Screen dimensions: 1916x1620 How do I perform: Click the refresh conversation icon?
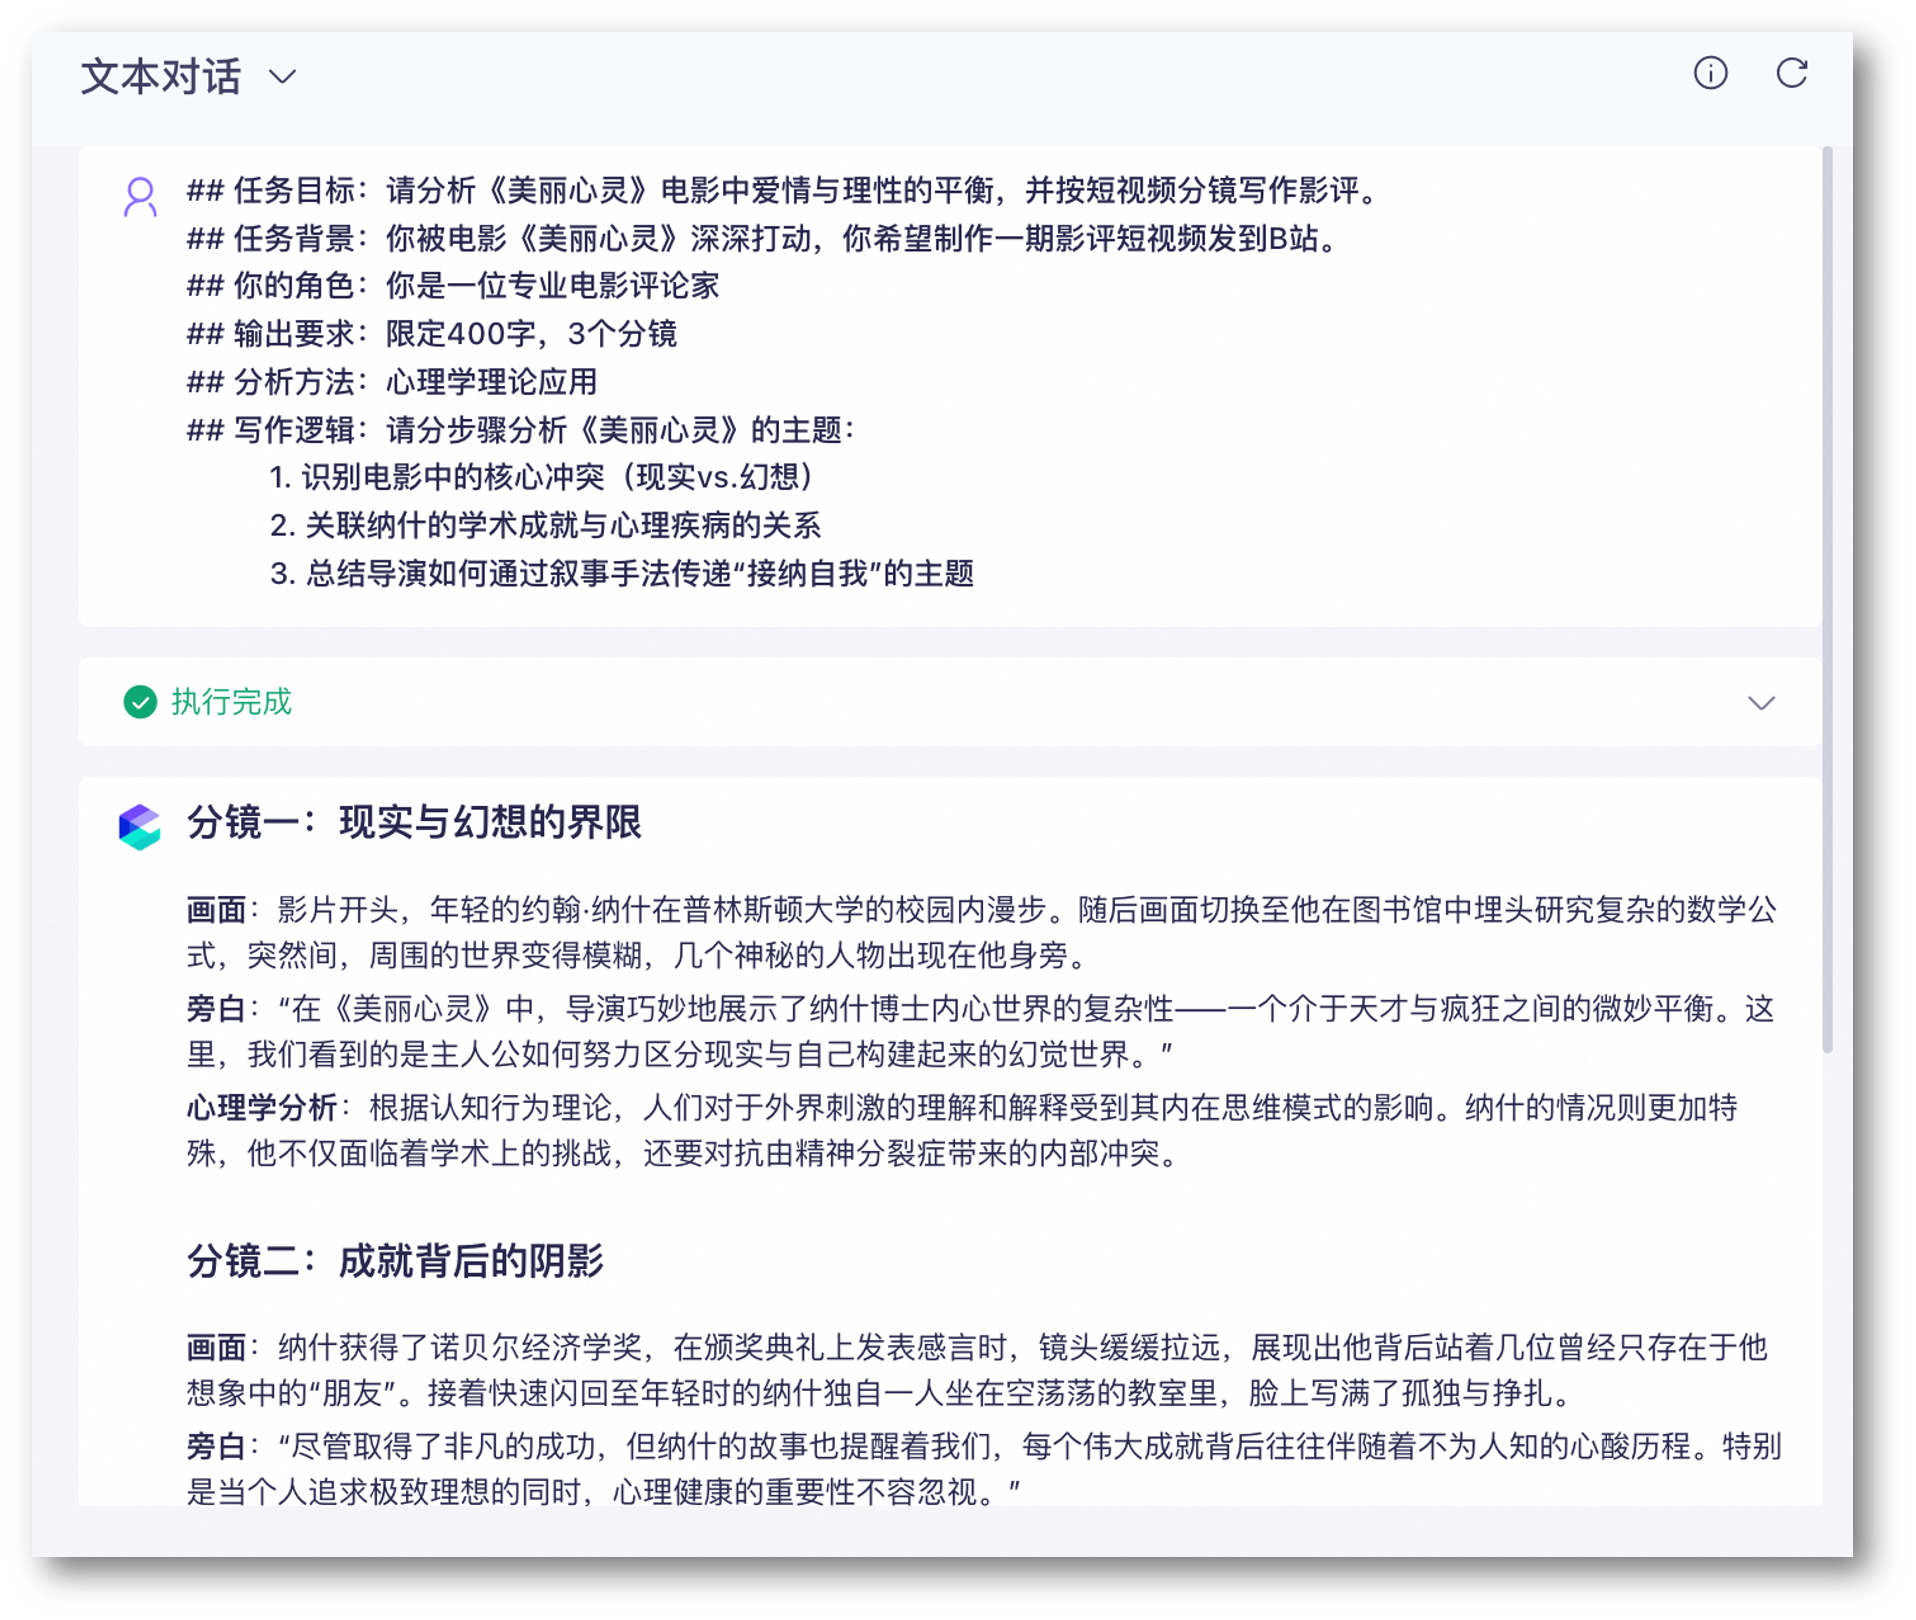click(1791, 73)
